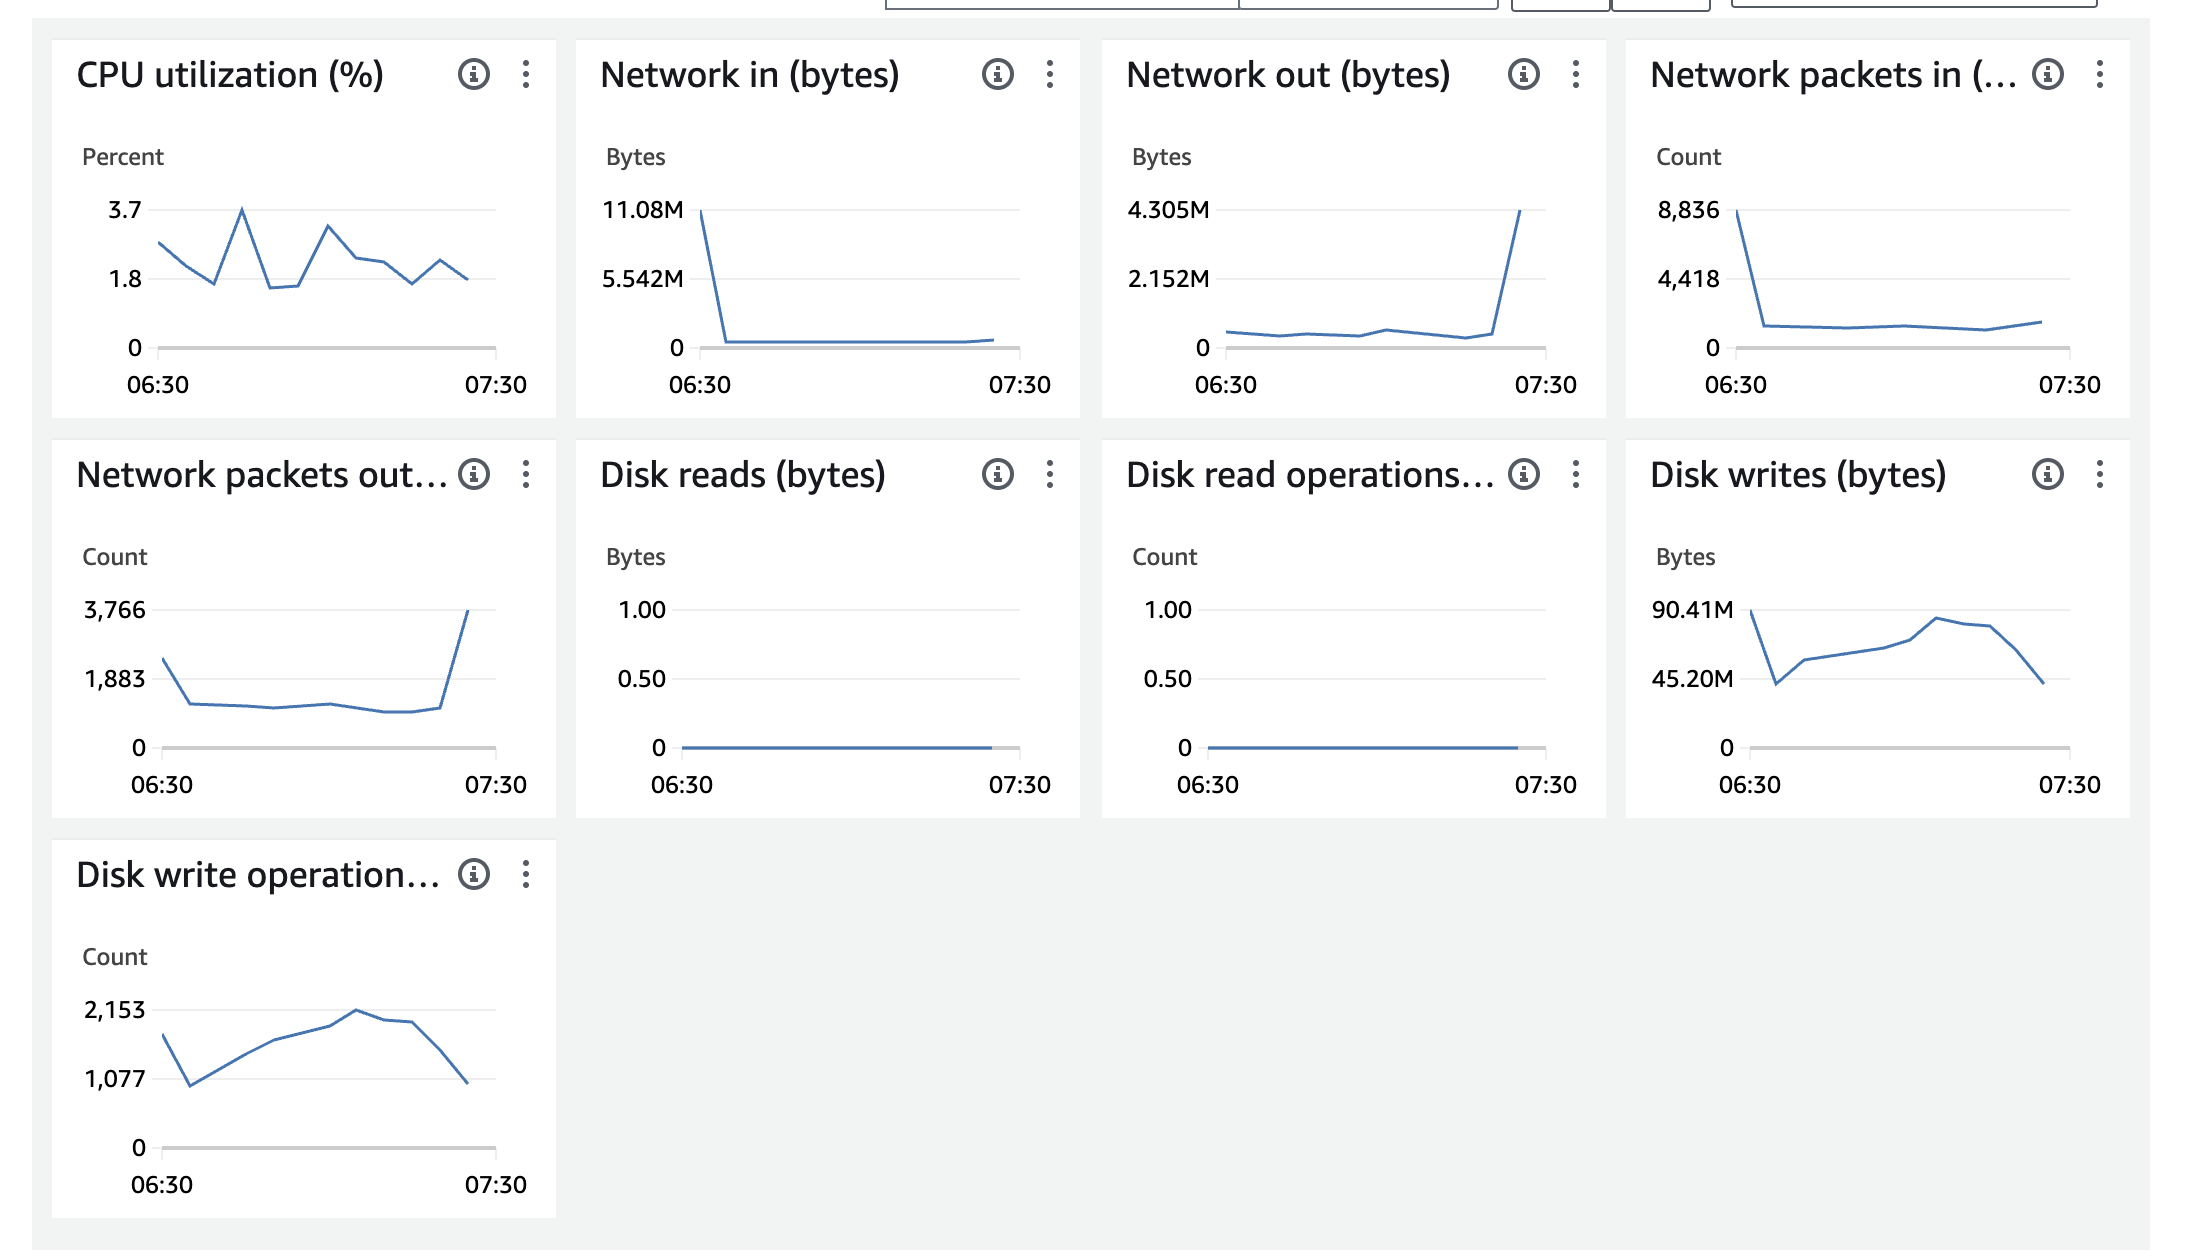The width and height of the screenshot is (2190, 1260).
Task: Click the CPU utilization (%) widget title
Action: pyautogui.click(x=230, y=75)
